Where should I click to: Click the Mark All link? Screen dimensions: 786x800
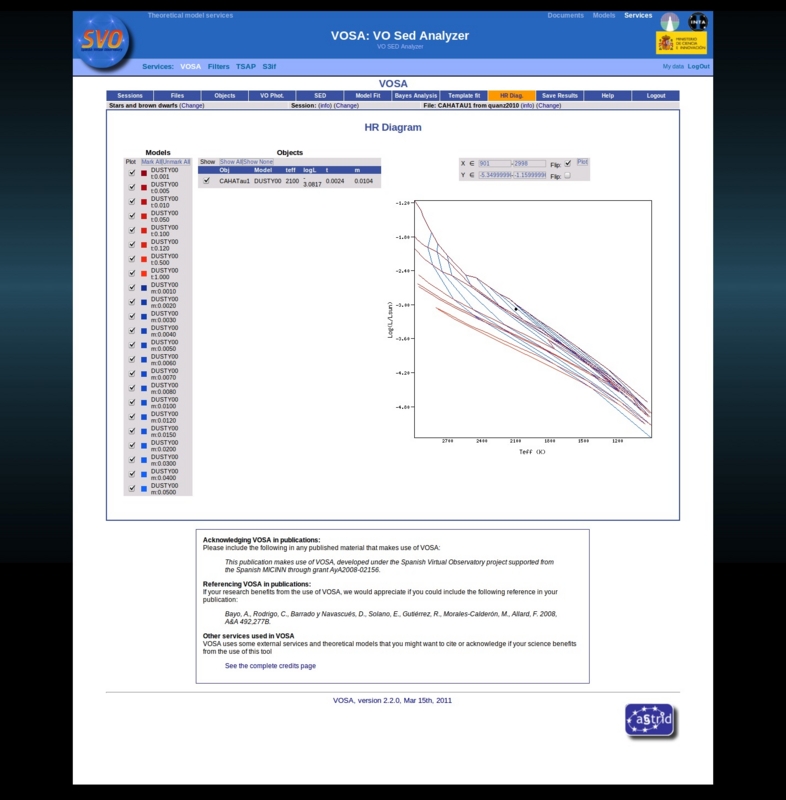click(151, 162)
